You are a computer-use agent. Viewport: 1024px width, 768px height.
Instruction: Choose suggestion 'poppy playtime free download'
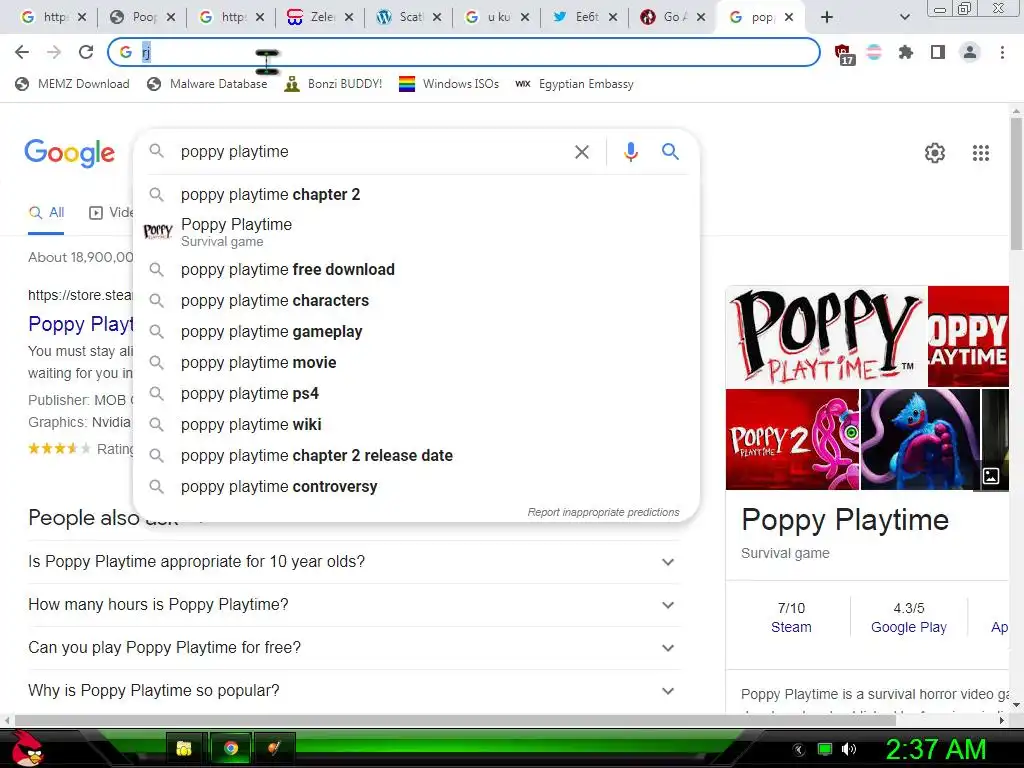tap(416, 270)
